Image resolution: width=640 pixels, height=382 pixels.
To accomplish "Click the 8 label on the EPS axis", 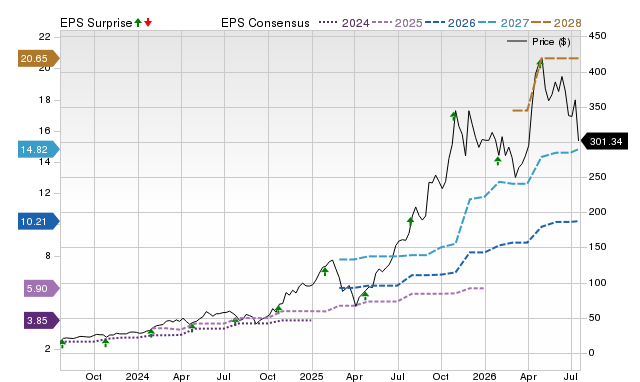I will (x=48, y=256).
